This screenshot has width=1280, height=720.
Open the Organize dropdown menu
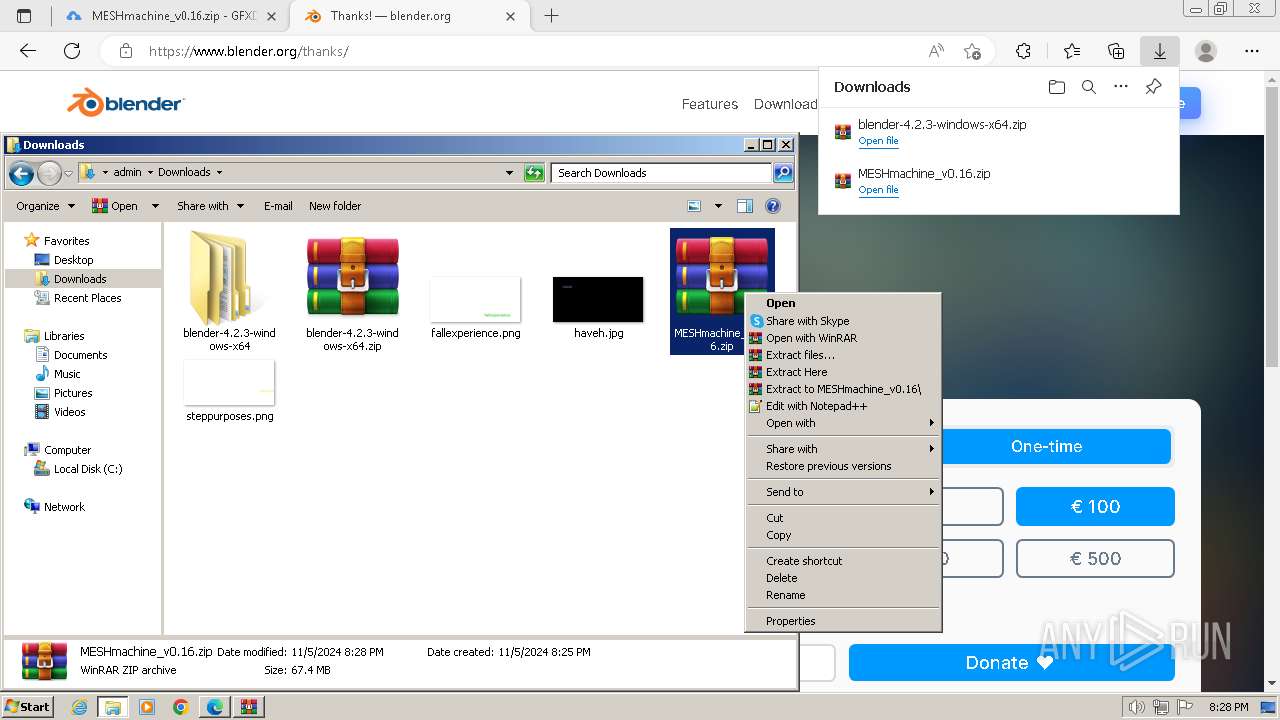[45, 206]
